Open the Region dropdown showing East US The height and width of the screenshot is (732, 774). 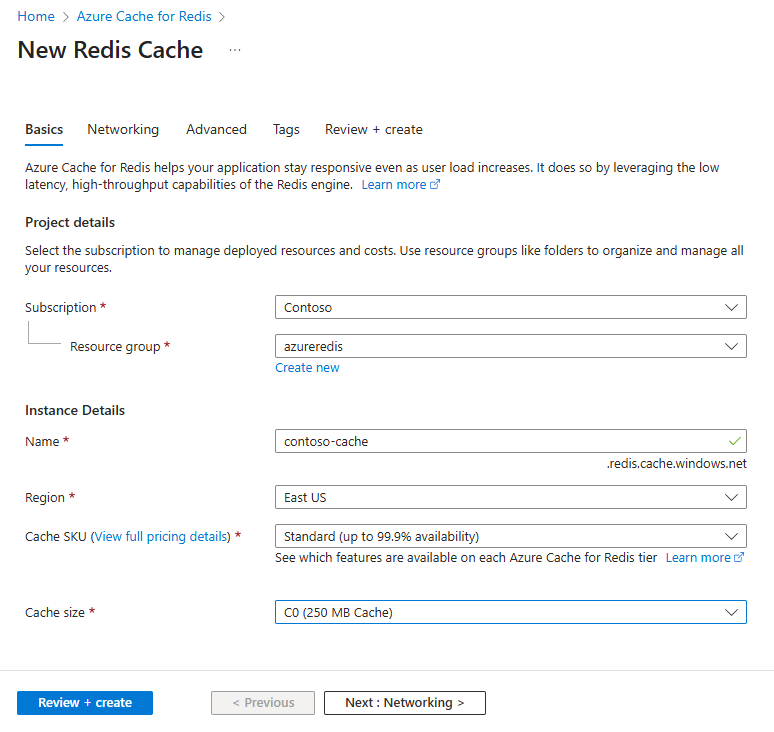coord(510,497)
